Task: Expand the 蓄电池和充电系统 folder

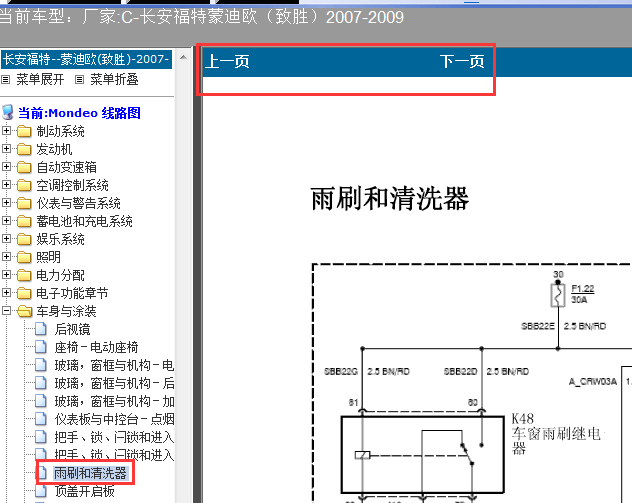Action: pos(6,220)
